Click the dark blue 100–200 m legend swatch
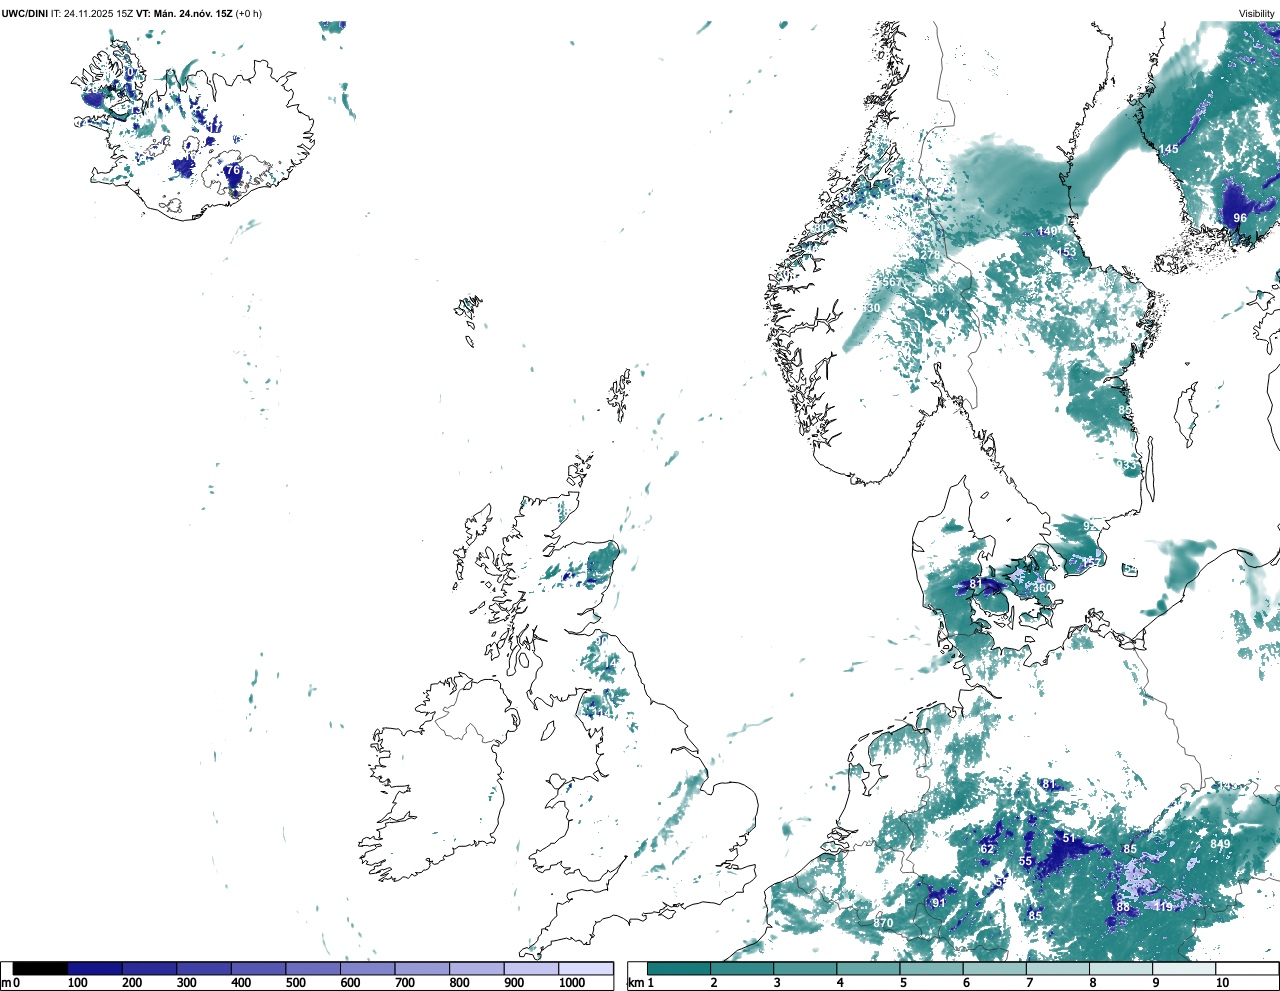The image size is (1280, 991). pyautogui.click(x=95, y=968)
